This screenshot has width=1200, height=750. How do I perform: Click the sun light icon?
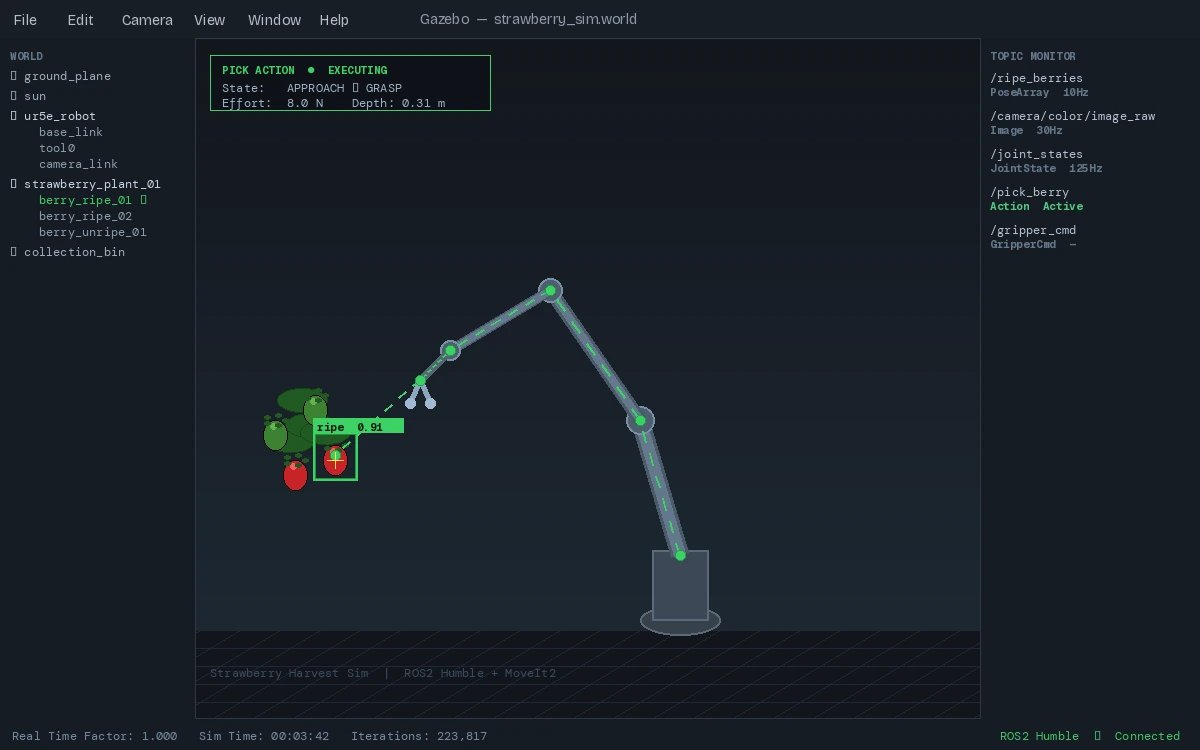coord(13,96)
